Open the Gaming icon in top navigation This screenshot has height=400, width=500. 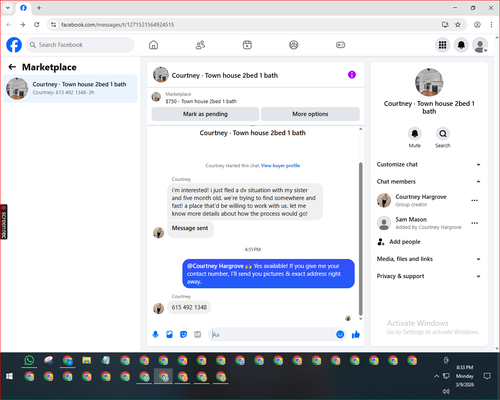click(x=340, y=45)
